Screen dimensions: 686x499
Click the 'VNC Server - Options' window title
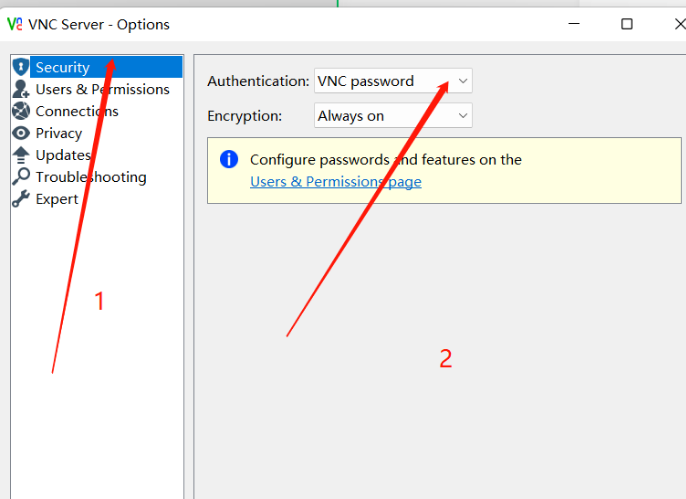tap(99, 24)
